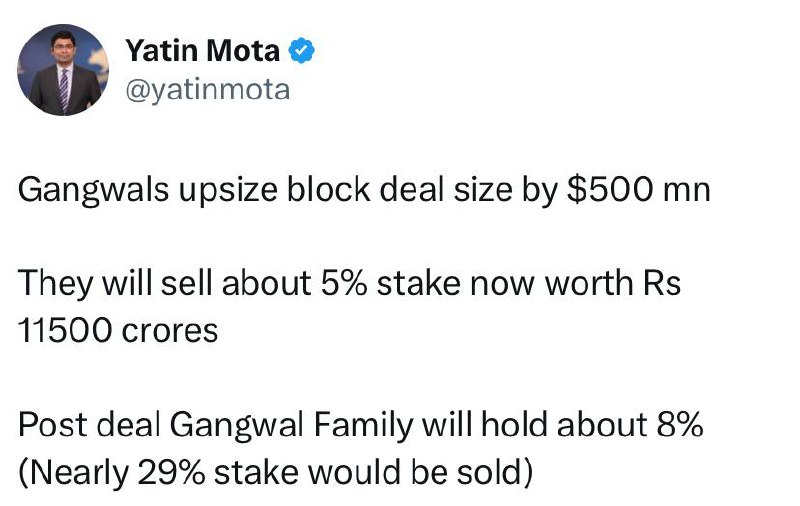This screenshot has width=800, height=506.
Task: Click the @yatinmota handle
Action: (208, 90)
